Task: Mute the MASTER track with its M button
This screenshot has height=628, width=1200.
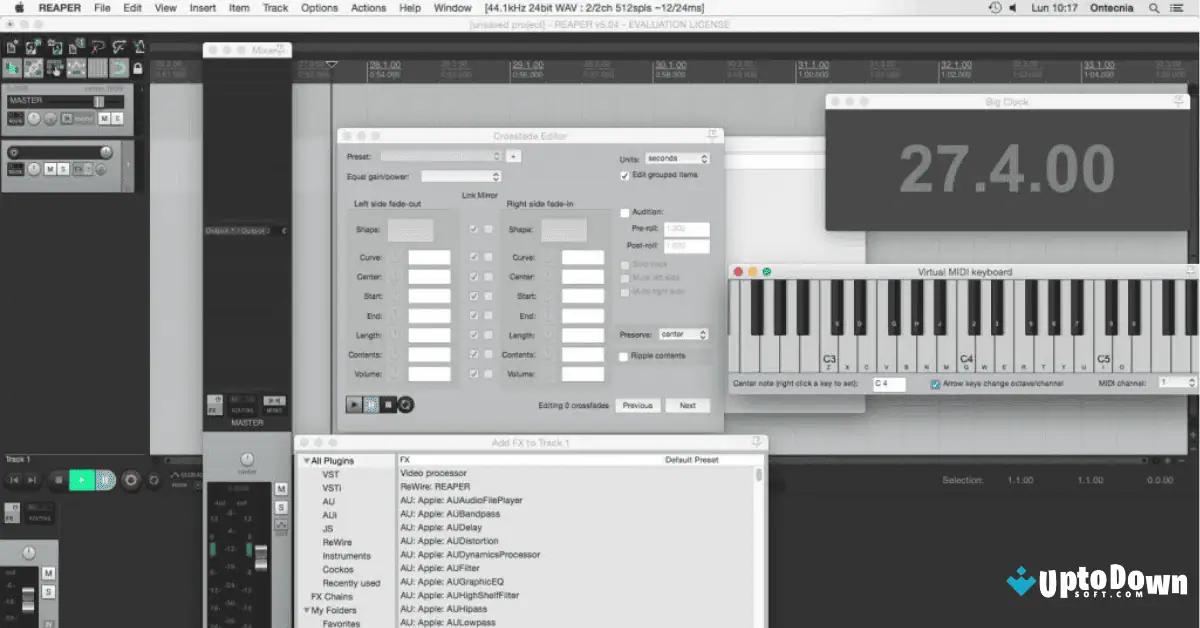Action: [x=103, y=118]
